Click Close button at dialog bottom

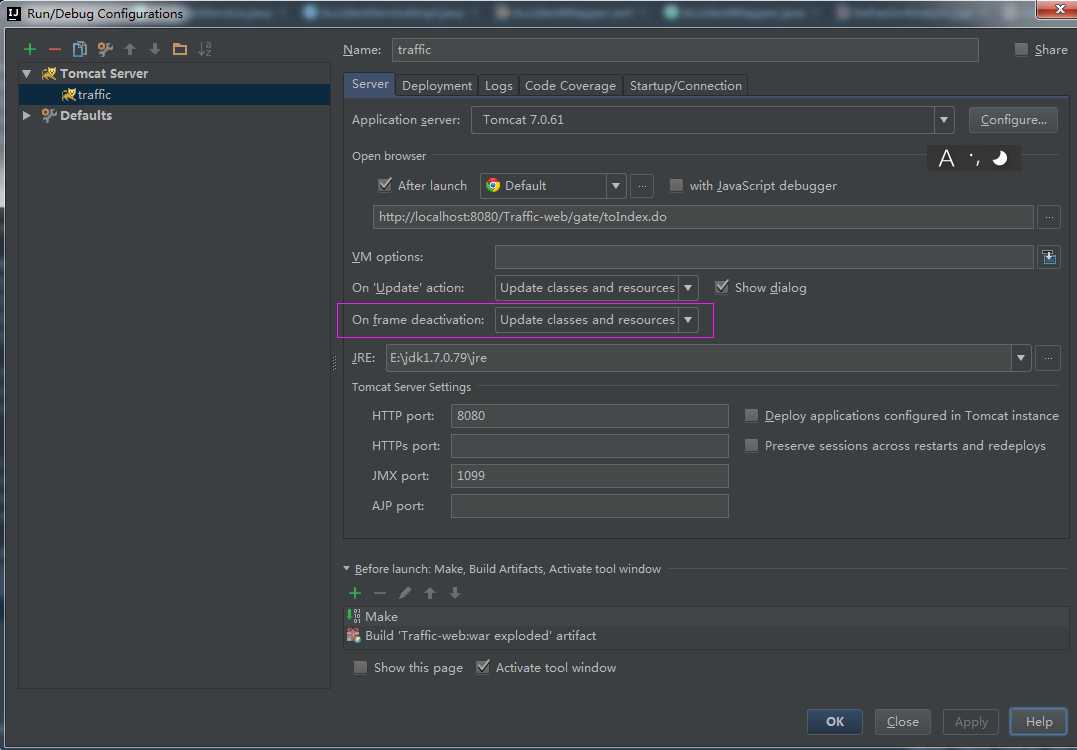903,722
